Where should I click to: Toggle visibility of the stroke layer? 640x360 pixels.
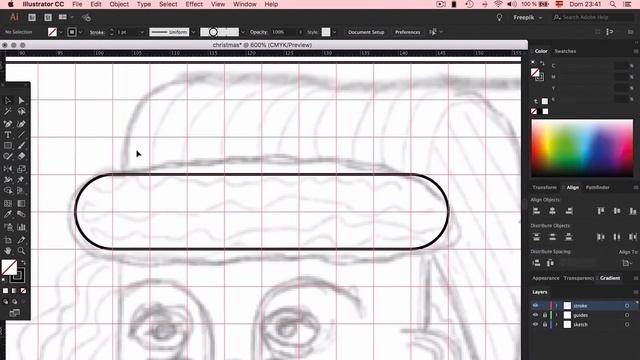click(x=535, y=306)
